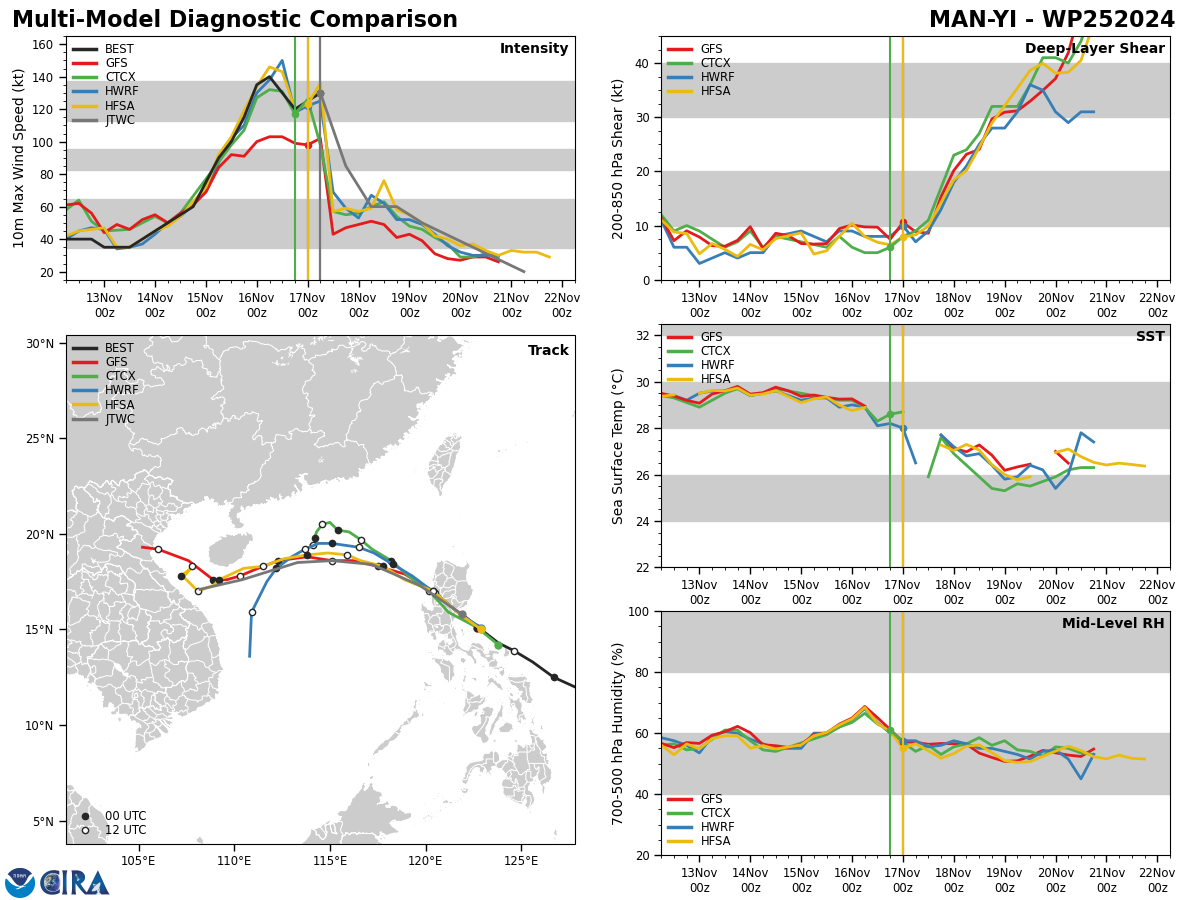Click the 700-500 hPa Humidity axis label

618,733
